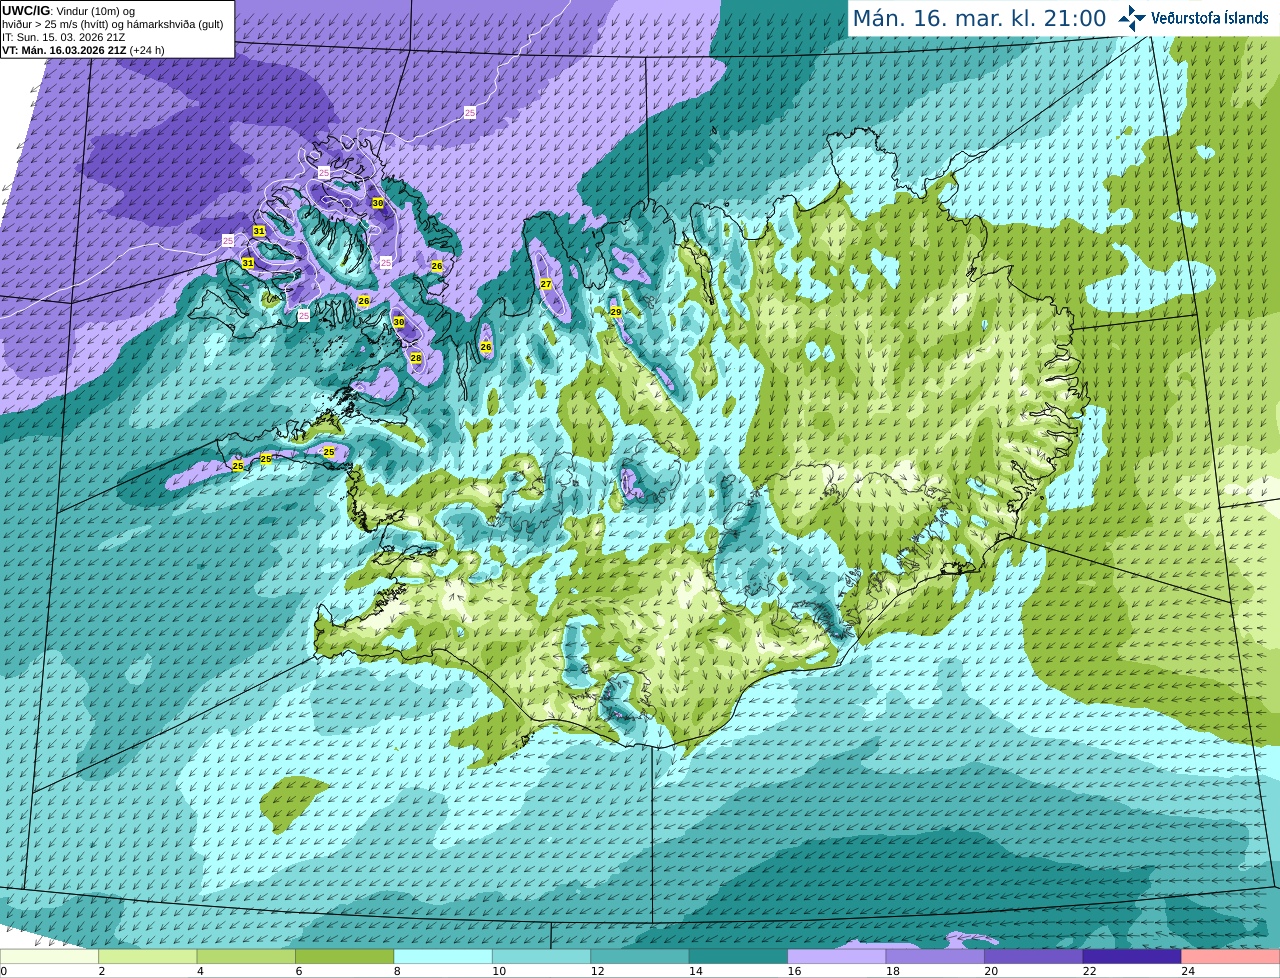Pick the turquoise 10–12 m/s legend swatch
The height and width of the screenshot is (978, 1280).
point(541,956)
